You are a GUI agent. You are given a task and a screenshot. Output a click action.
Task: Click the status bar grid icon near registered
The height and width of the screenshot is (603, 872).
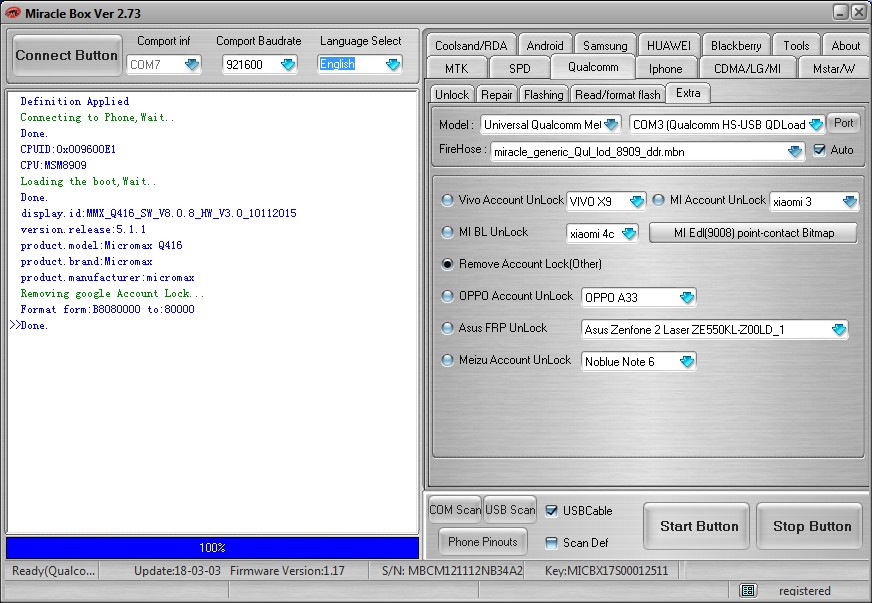(747, 590)
